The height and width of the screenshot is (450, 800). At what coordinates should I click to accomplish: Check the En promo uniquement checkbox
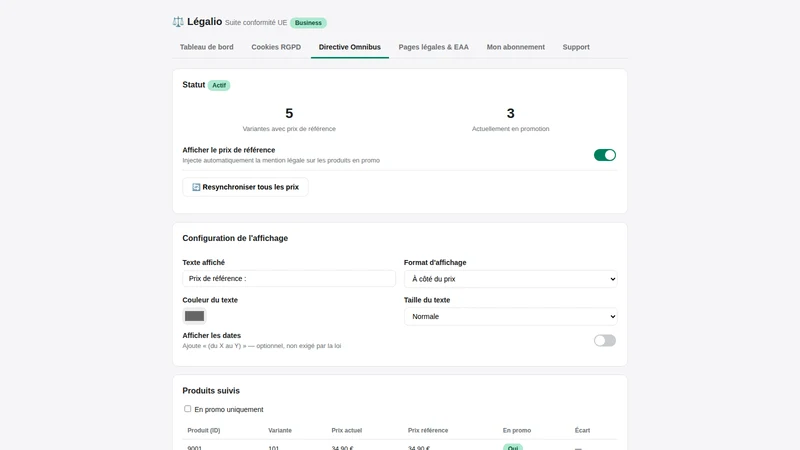(188, 409)
